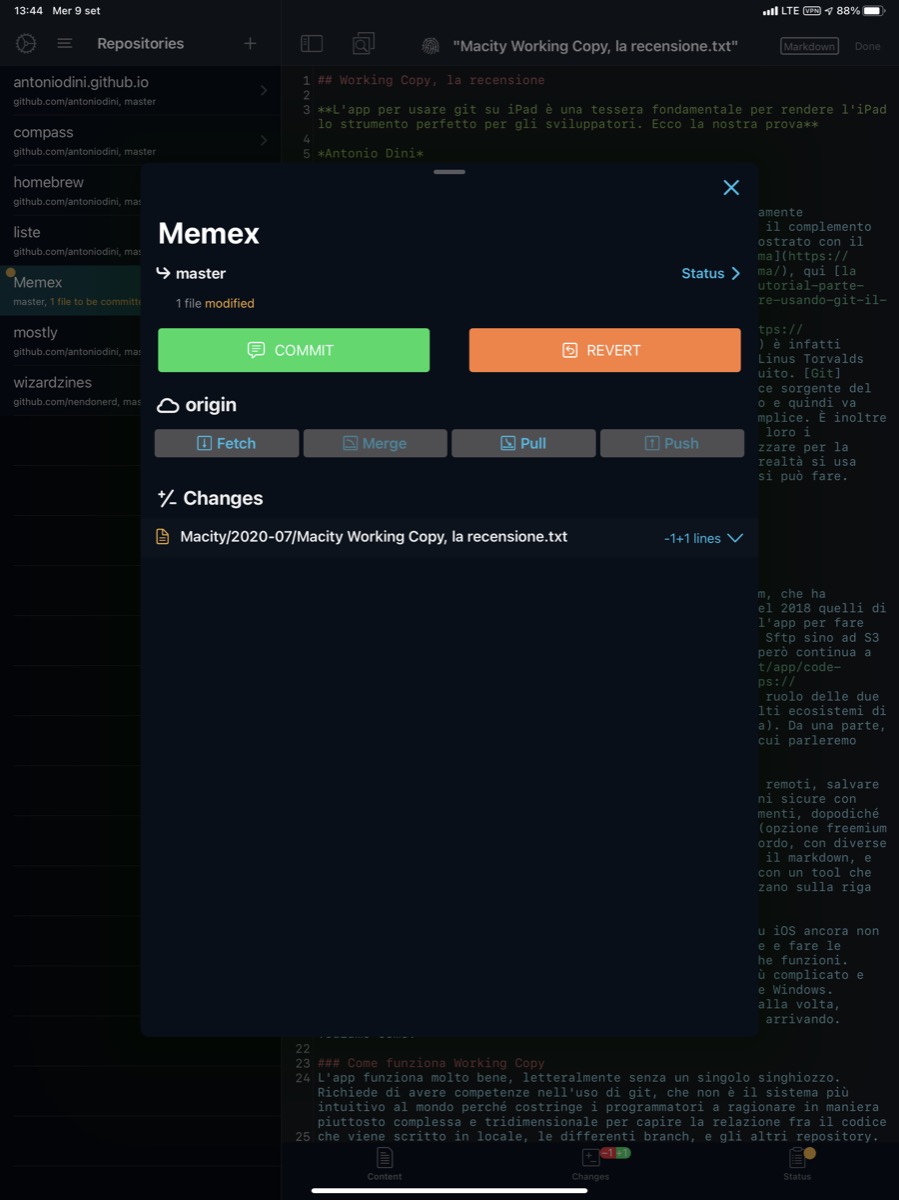The image size is (899, 1200).
Task: Add a new repository with plus icon
Action: (250, 44)
